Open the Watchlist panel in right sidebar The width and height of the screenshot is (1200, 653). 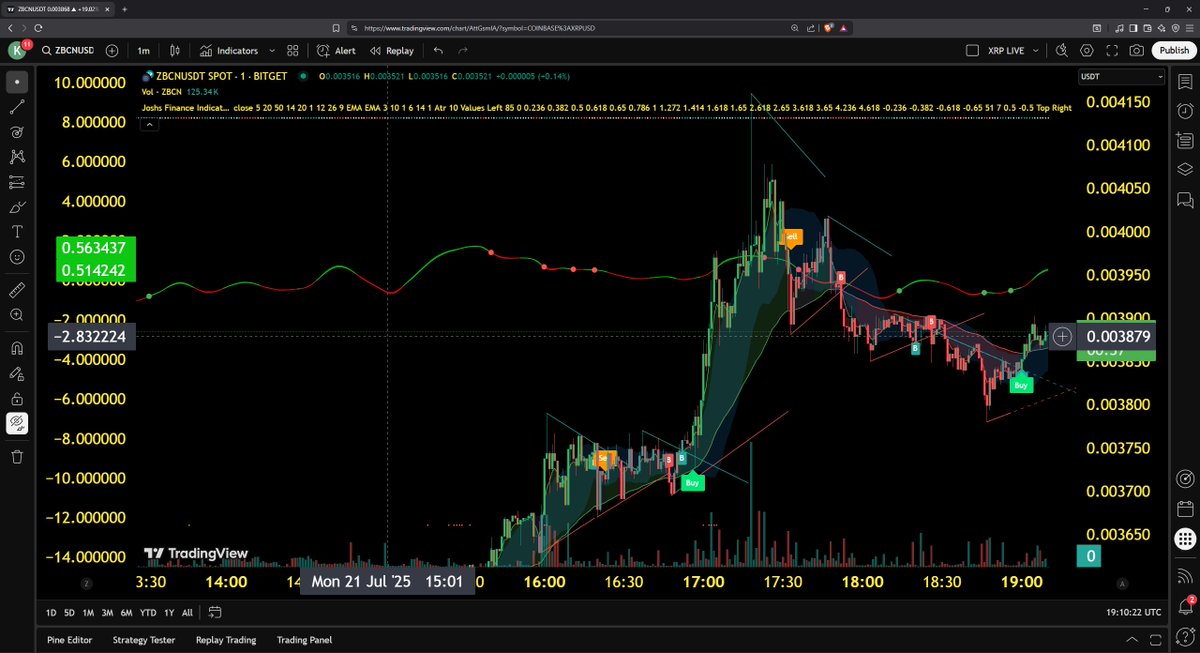click(x=1185, y=81)
